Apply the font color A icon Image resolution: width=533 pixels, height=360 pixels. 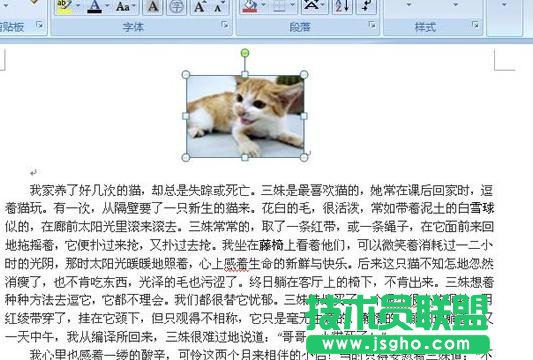[x=95, y=6]
